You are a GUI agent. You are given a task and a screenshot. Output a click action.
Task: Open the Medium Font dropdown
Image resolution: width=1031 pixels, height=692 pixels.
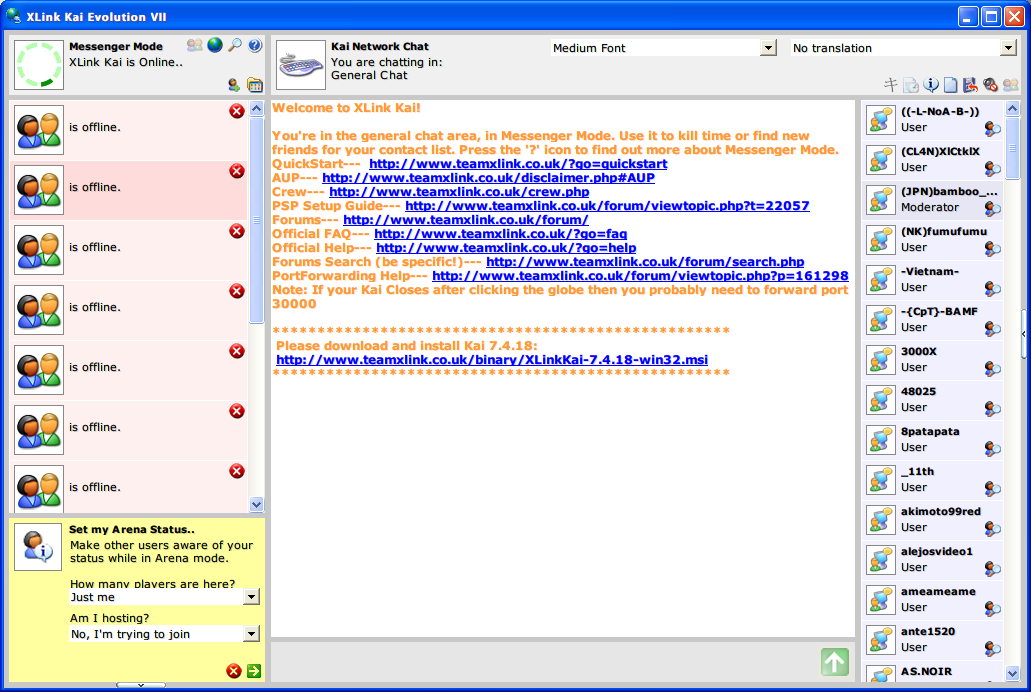(768, 48)
